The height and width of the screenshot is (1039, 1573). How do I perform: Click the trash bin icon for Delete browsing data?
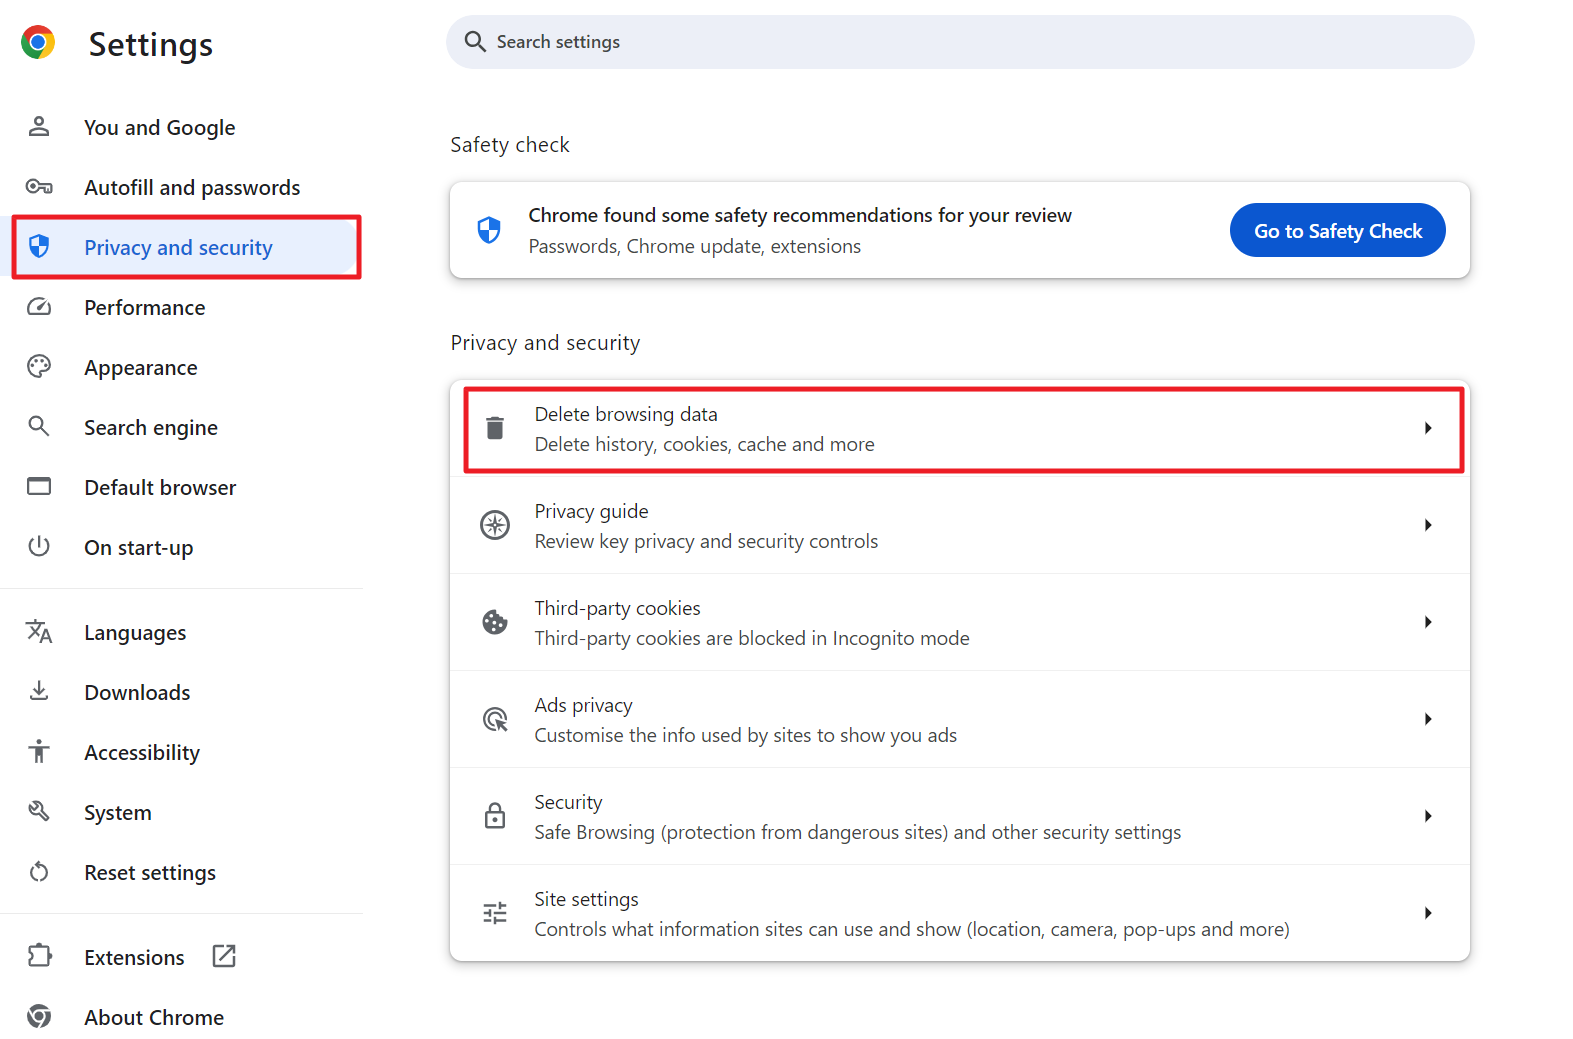[495, 428]
